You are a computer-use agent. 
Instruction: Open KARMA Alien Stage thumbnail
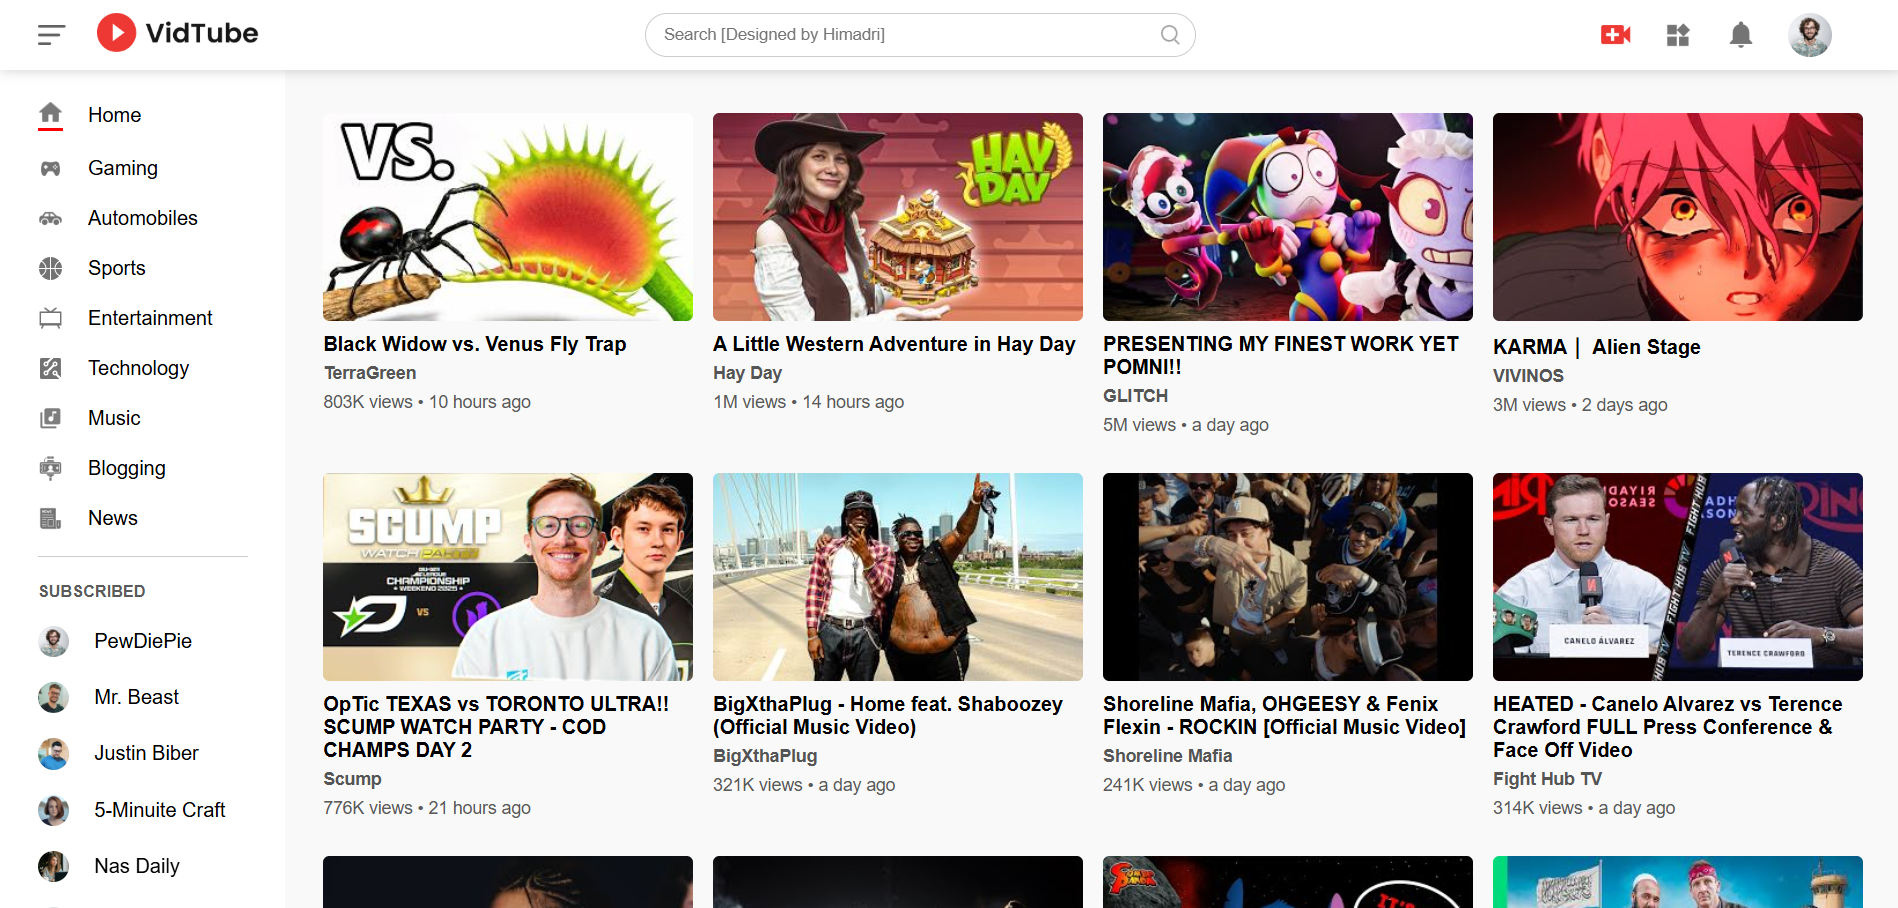click(1678, 217)
